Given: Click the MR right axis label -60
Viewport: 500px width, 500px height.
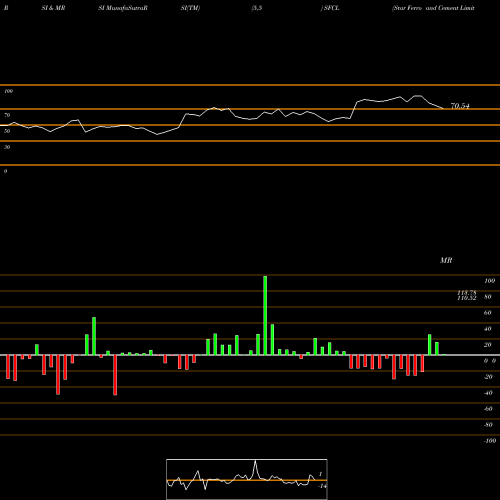Looking at the screenshot, I should point(488,409).
